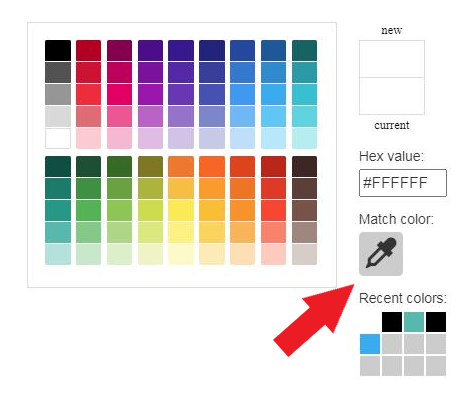Image resolution: width=474 pixels, height=402 pixels.
Task: Select the black swatch in the palette grid
Action: (x=58, y=50)
